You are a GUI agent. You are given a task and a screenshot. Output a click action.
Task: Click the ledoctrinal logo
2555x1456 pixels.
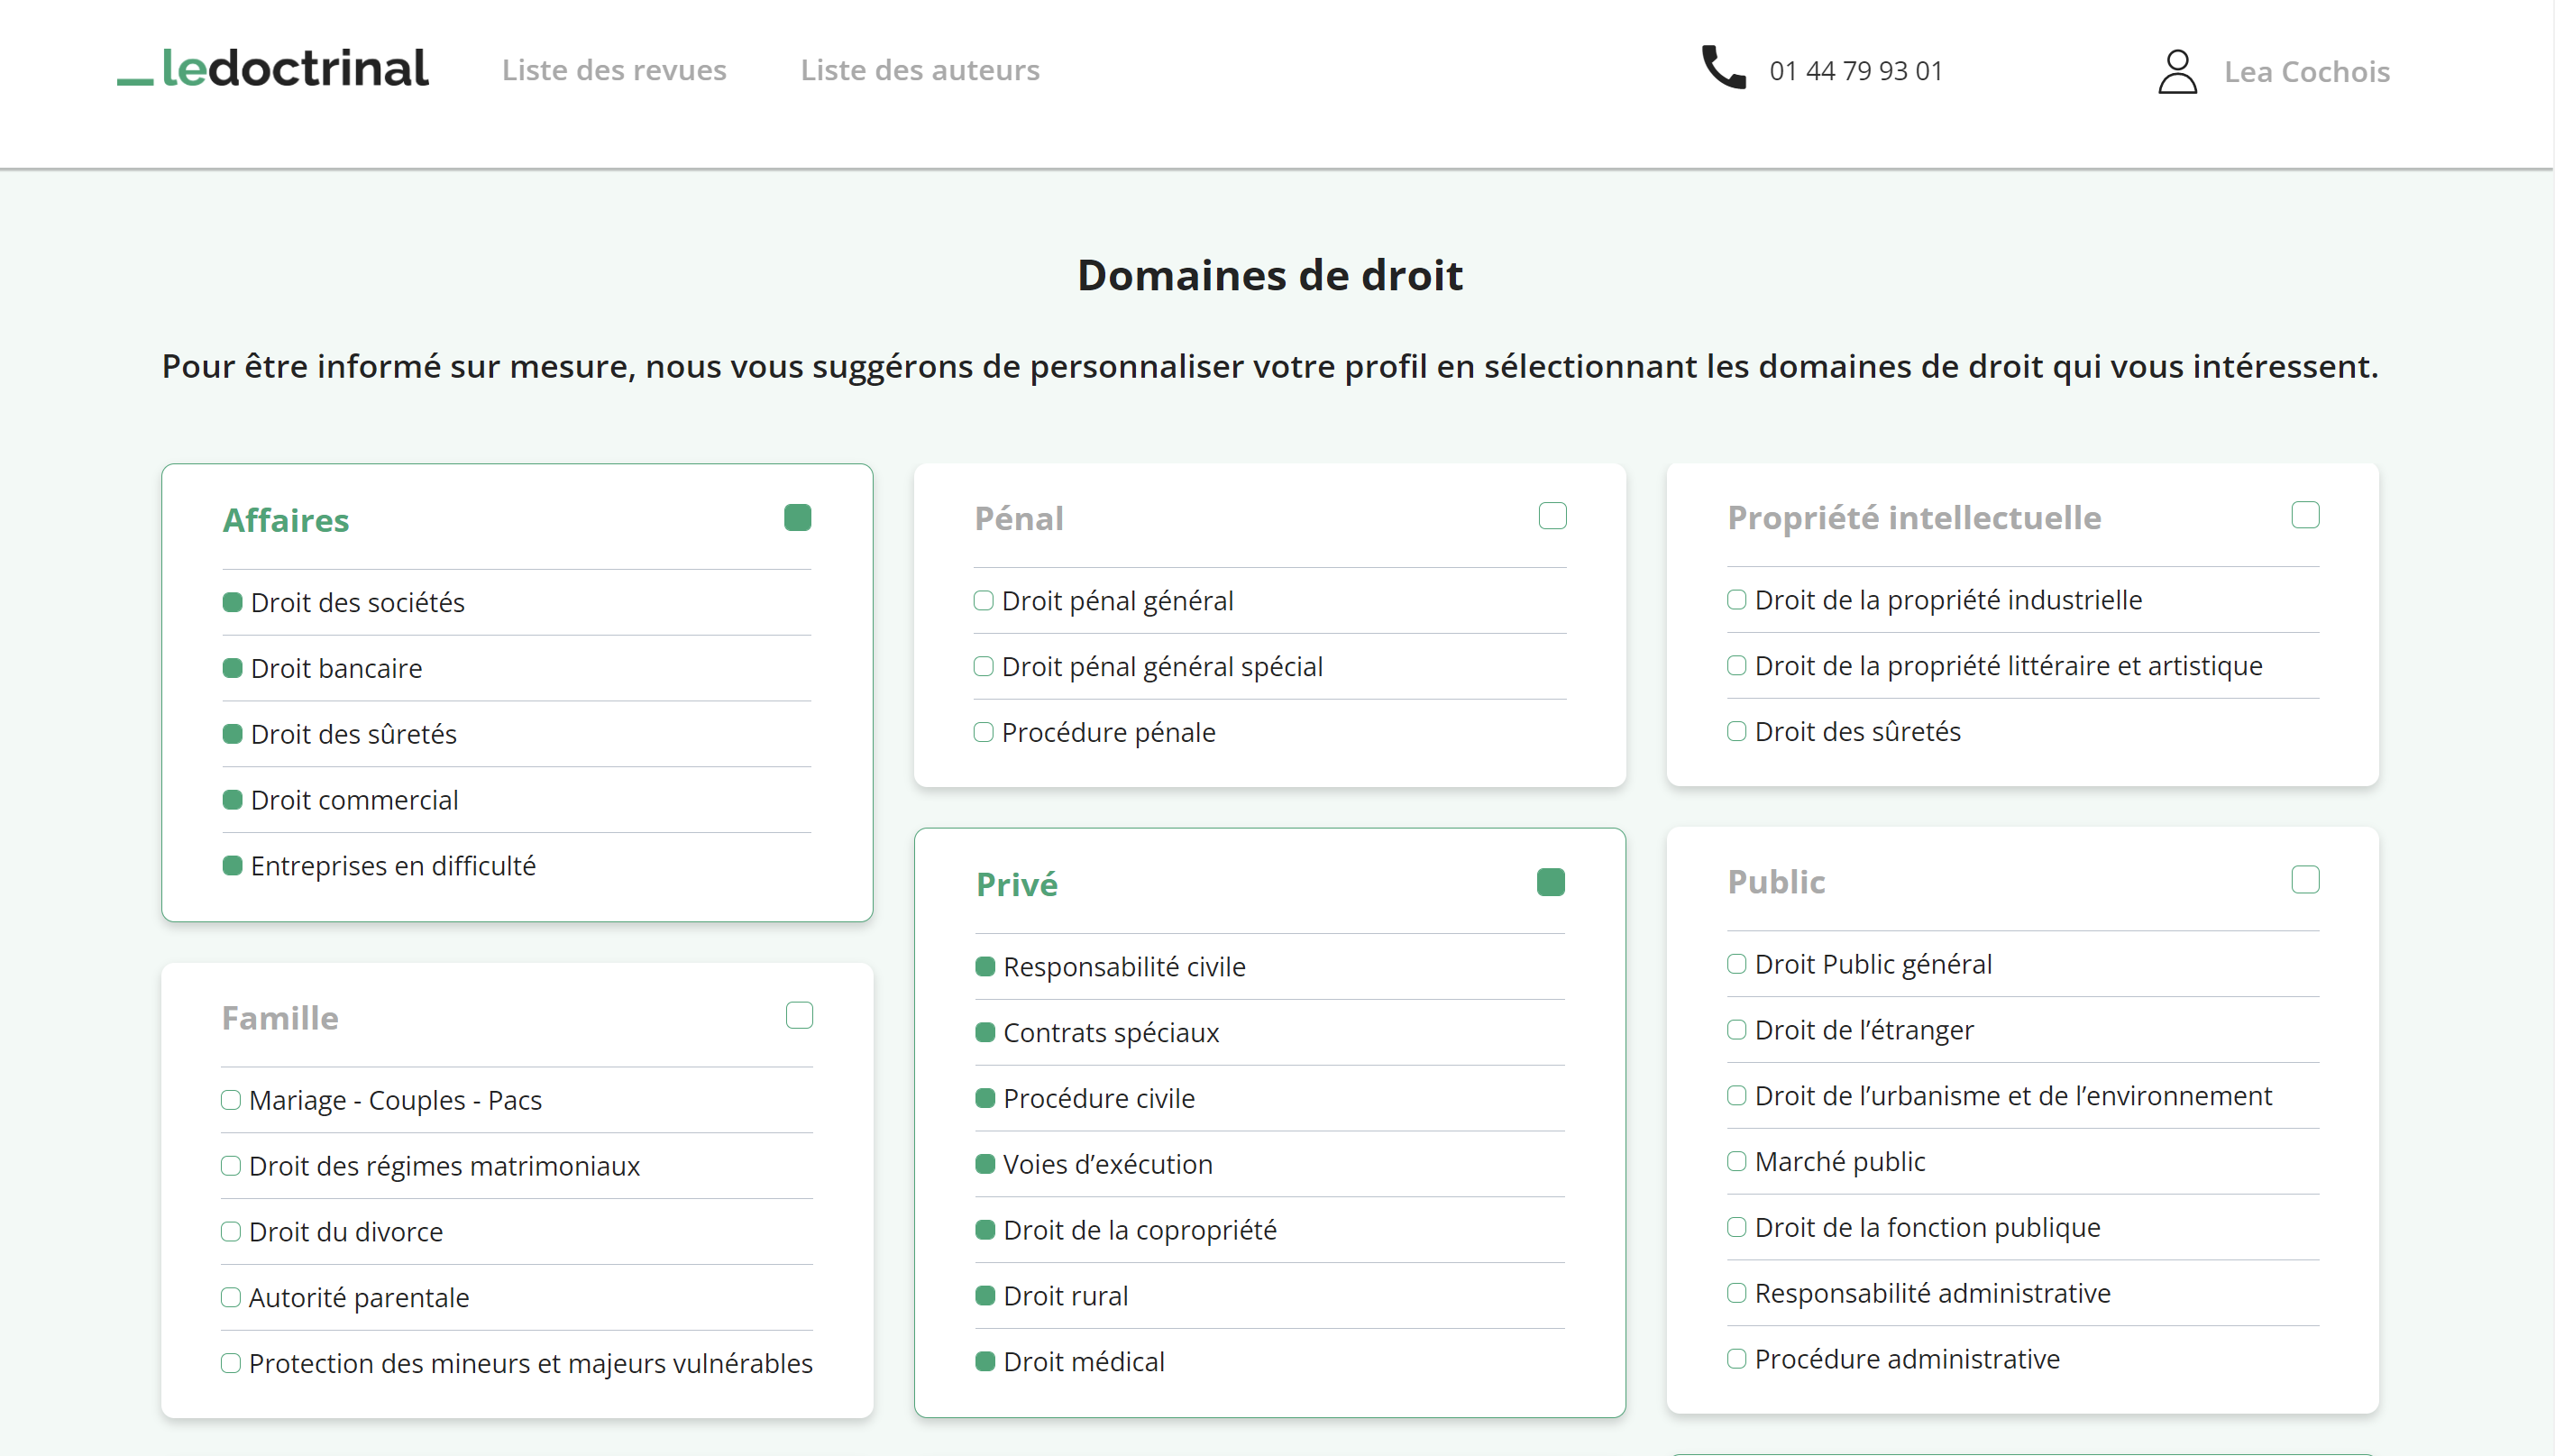[273, 69]
